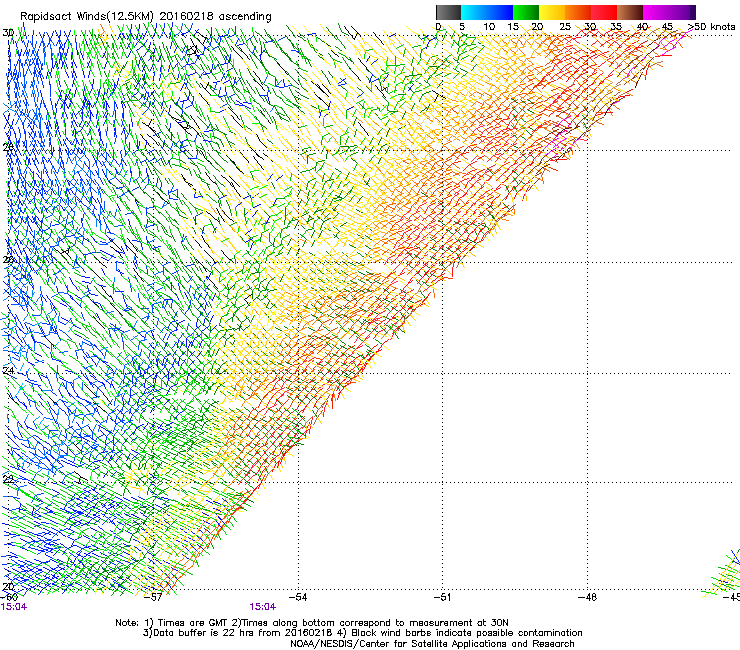Viewport: 740px width, 650px height.
Task: Select the gray 0-5 knots color bar segment
Action: [x=448, y=12]
